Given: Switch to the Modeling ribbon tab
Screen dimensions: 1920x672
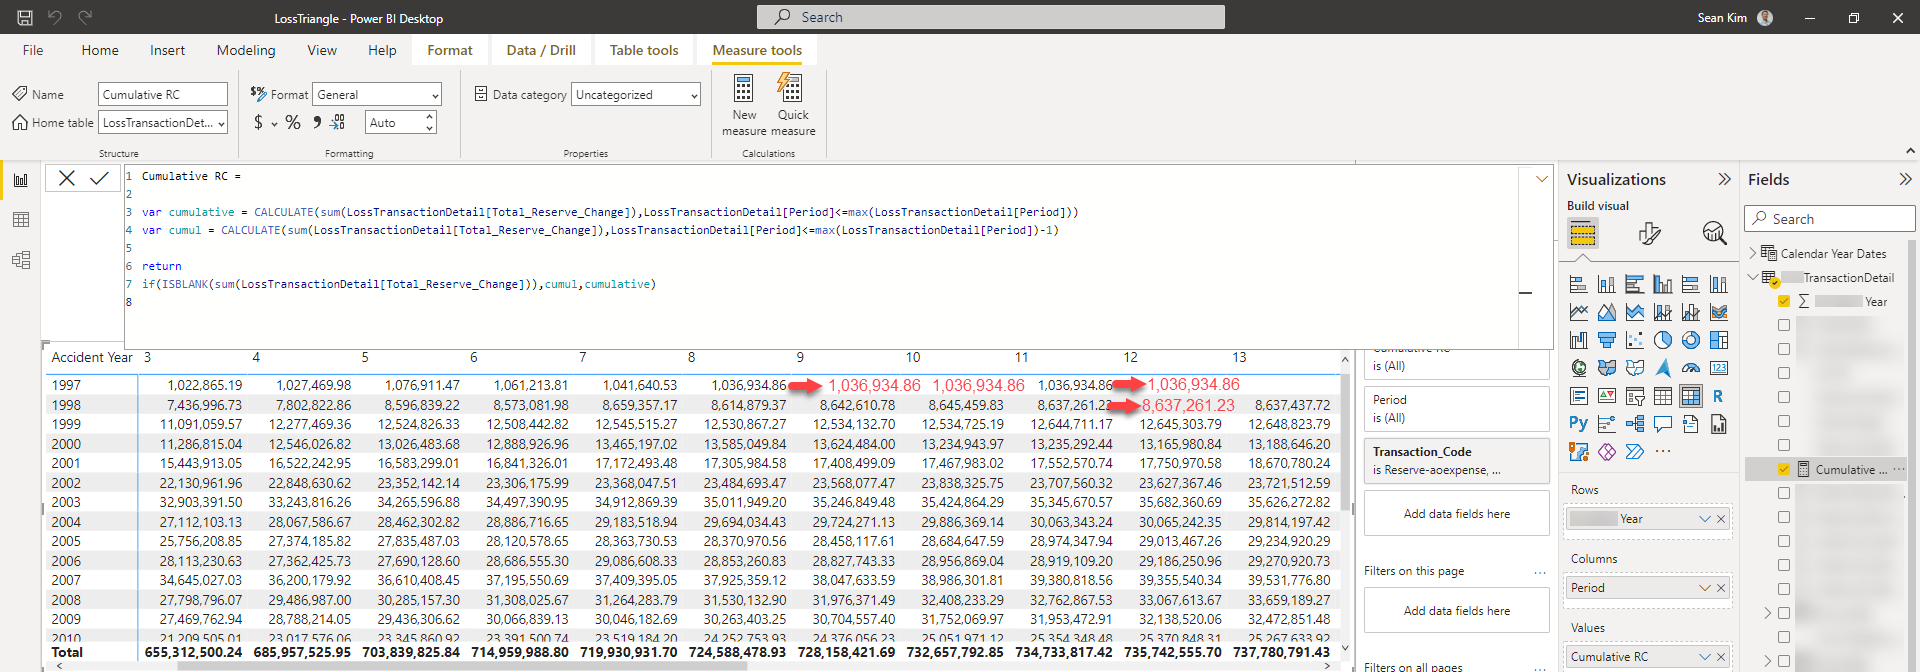Looking at the screenshot, I should click(x=246, y=50).
